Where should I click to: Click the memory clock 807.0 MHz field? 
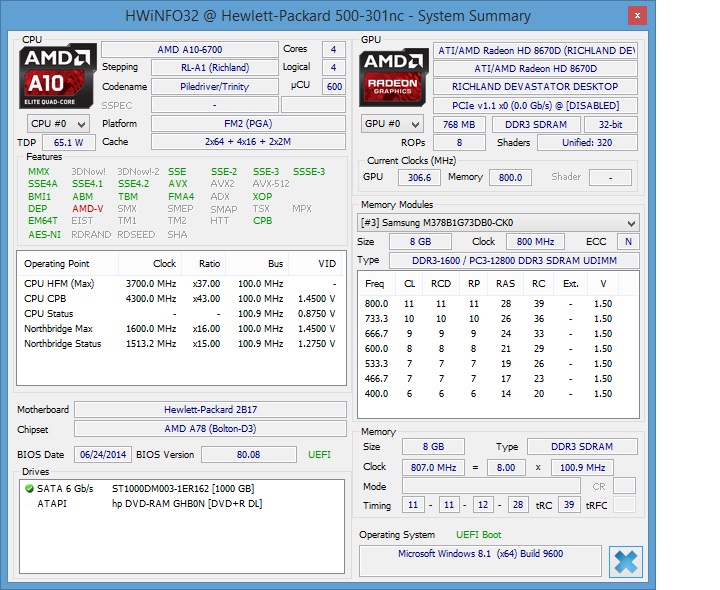coord(433,467)
